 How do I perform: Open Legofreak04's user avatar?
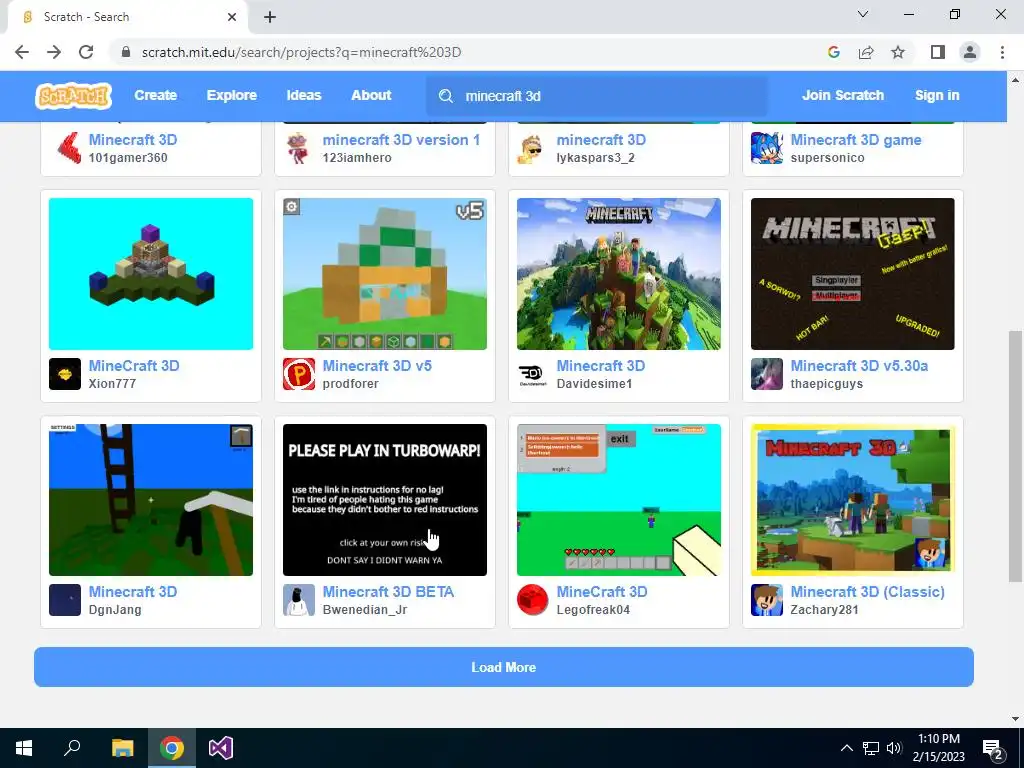tap(532, 600)
